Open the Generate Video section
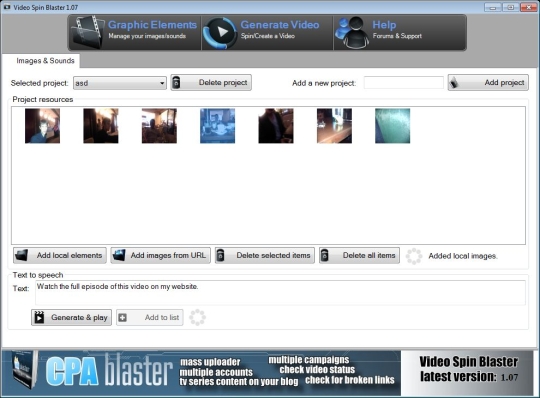Screen dimensions: 540x398 point(267,32)
